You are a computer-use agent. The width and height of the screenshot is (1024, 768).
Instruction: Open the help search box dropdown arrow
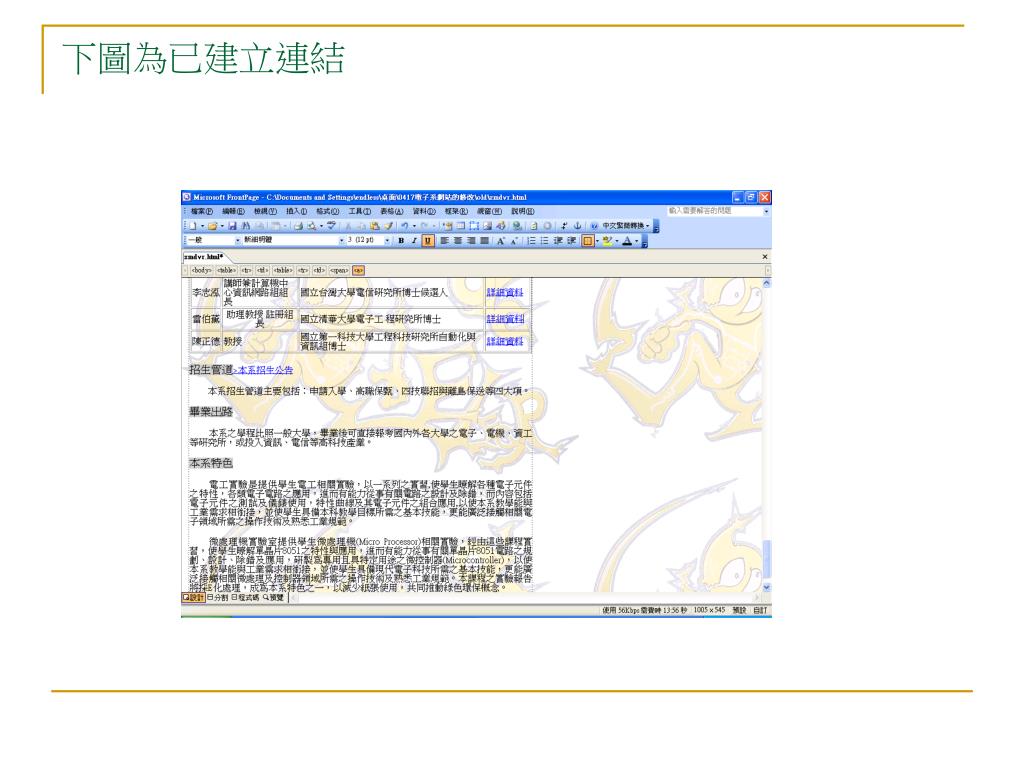pos(766,211)
